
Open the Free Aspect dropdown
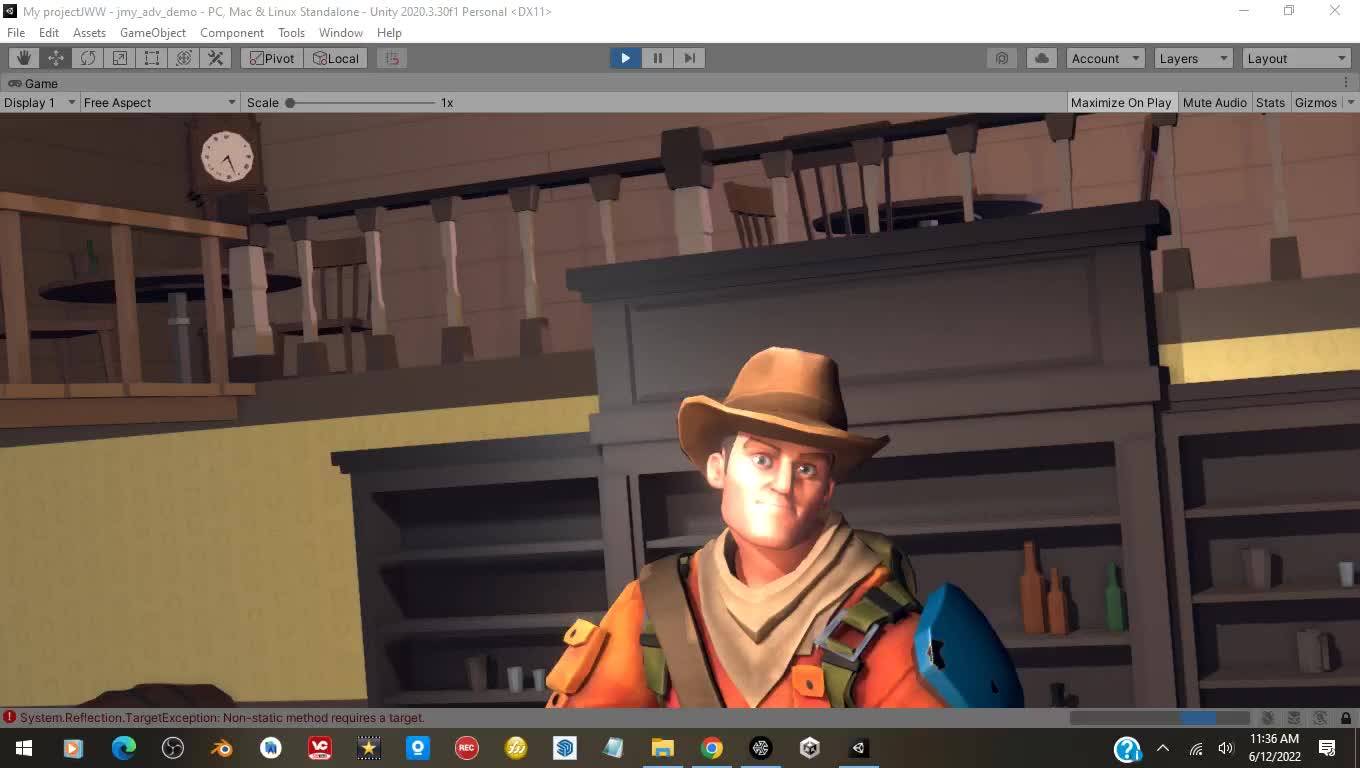[160, 102]
